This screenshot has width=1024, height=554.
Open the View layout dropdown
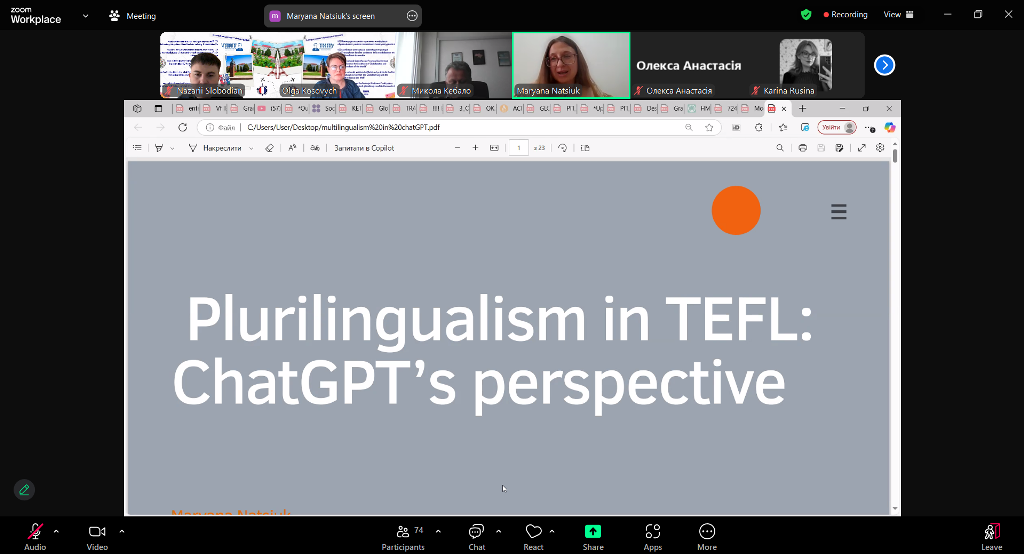(x=896, y=15)
